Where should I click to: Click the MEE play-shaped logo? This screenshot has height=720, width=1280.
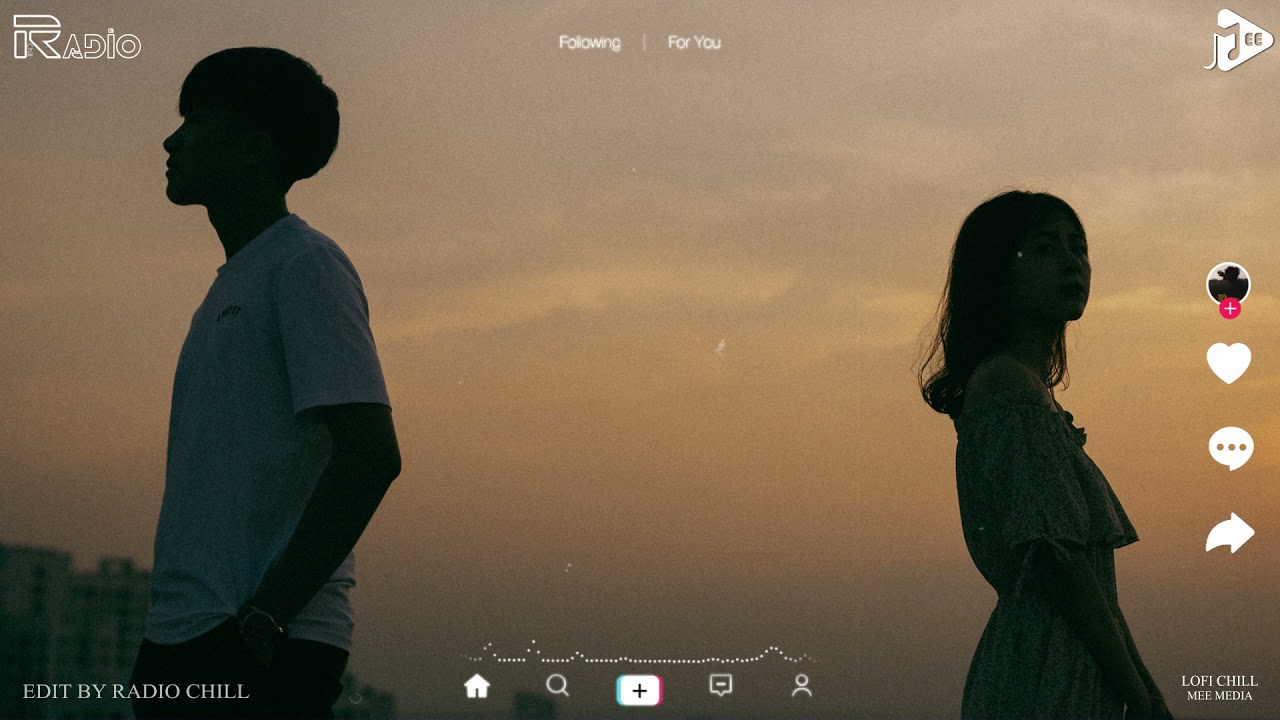[1238, 40]
